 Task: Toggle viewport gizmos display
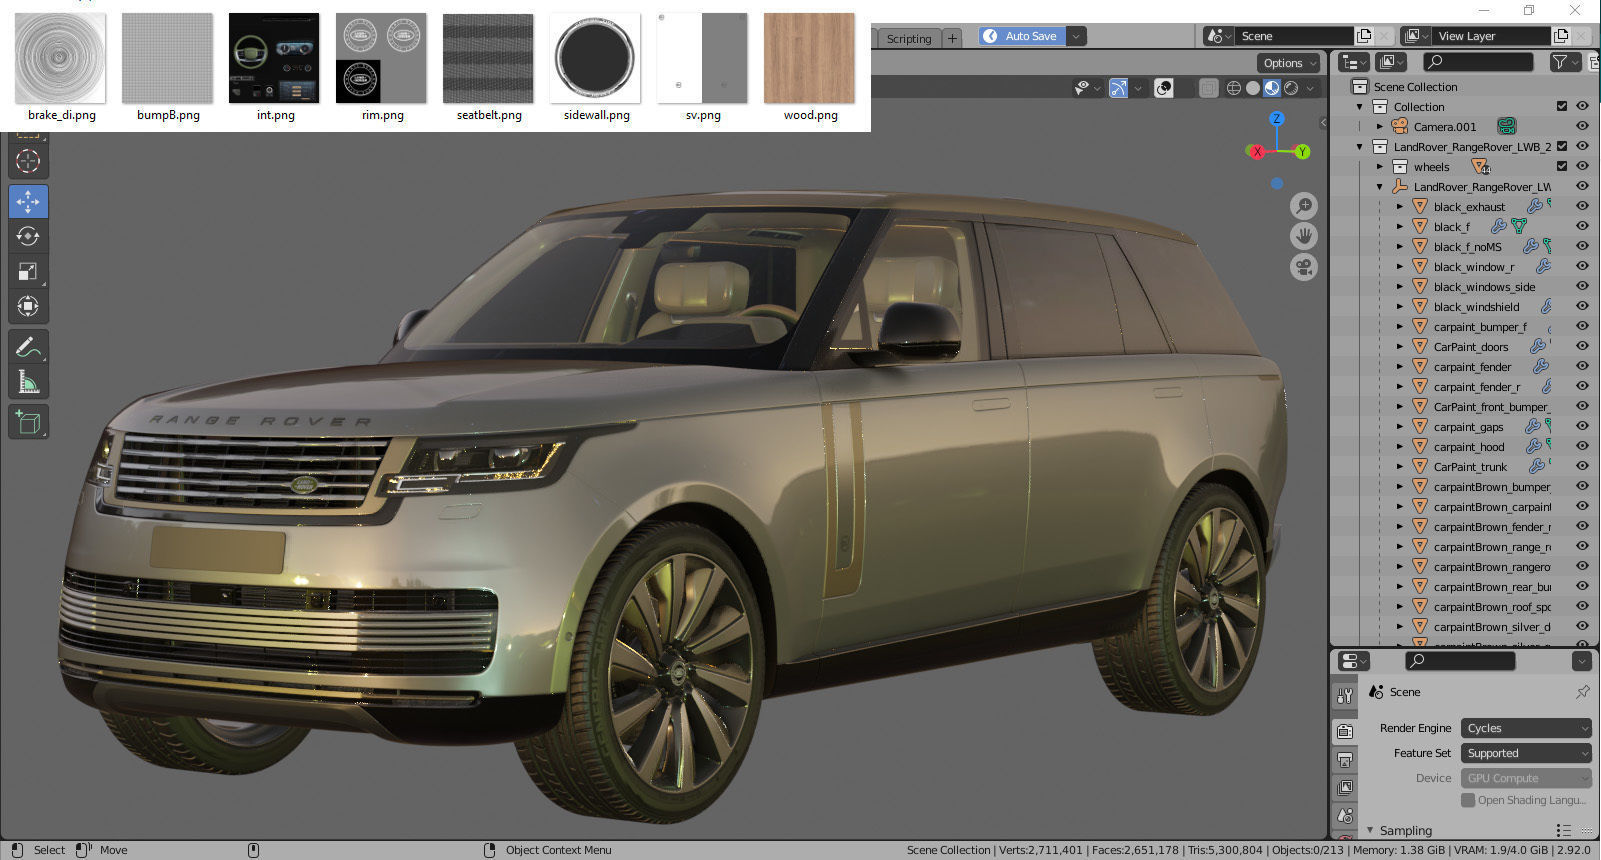1118,88
